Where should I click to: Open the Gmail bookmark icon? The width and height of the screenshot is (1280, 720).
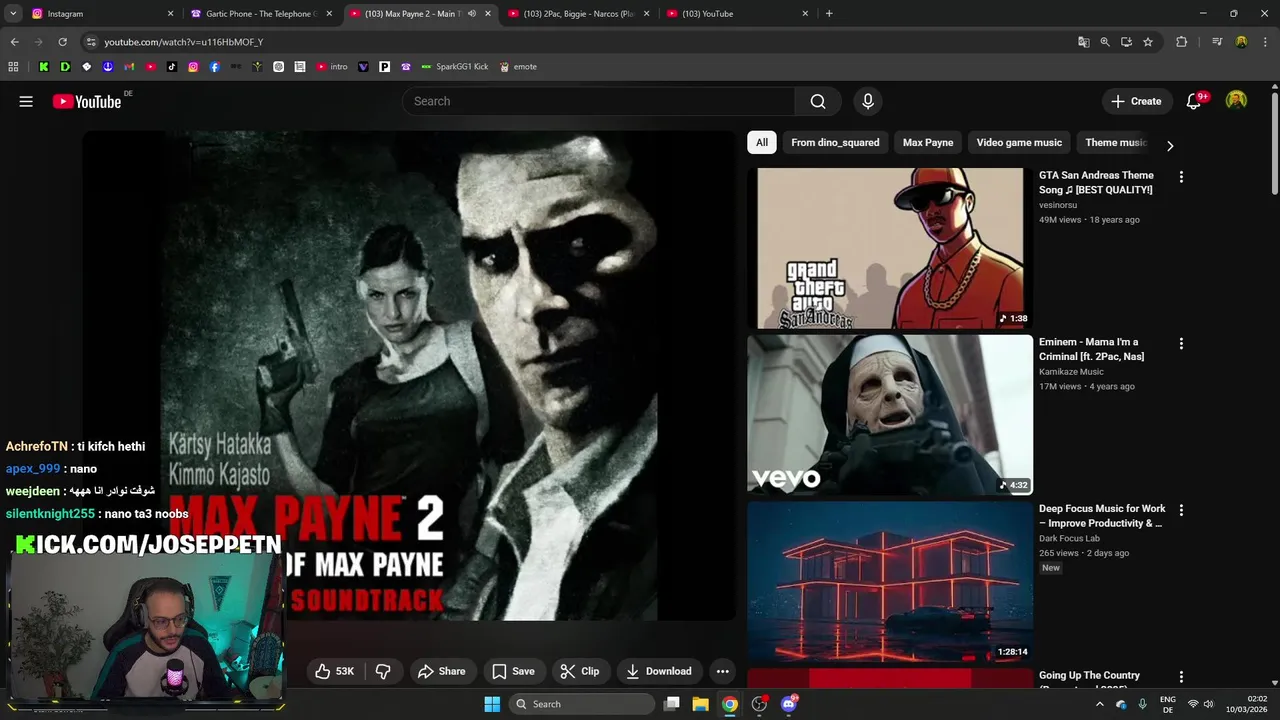(x=129, y=67)
